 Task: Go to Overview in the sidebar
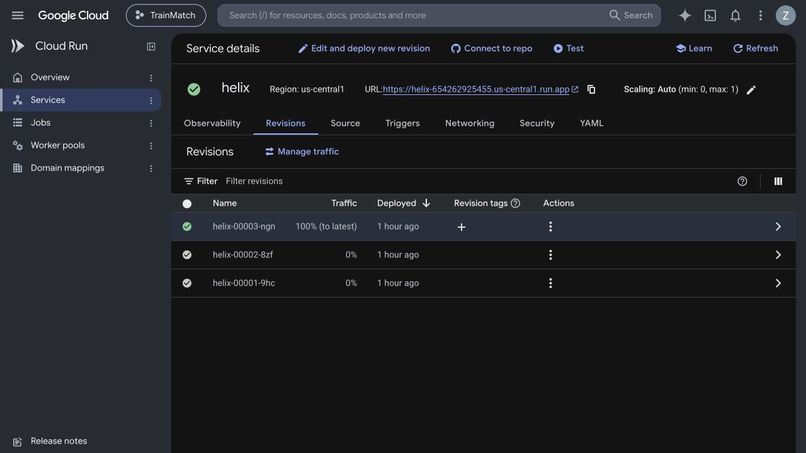[50, 77]
